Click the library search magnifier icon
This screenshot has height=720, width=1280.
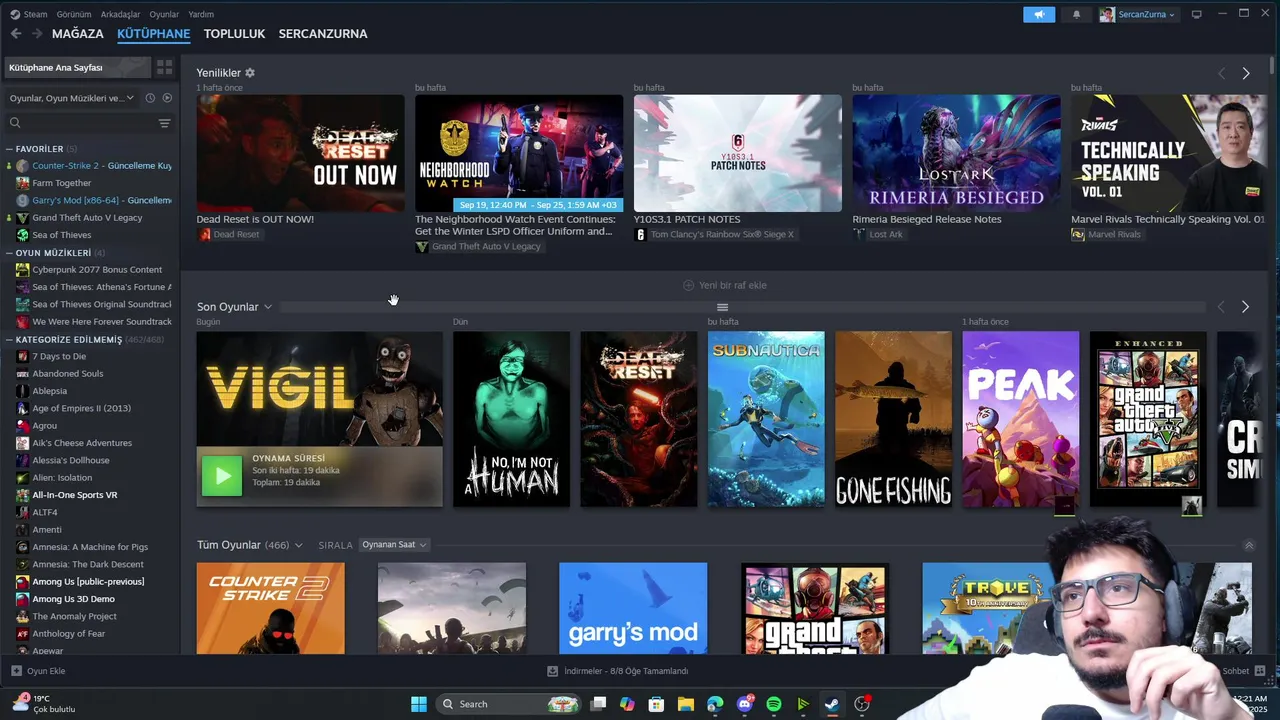[x=15, y=123]
